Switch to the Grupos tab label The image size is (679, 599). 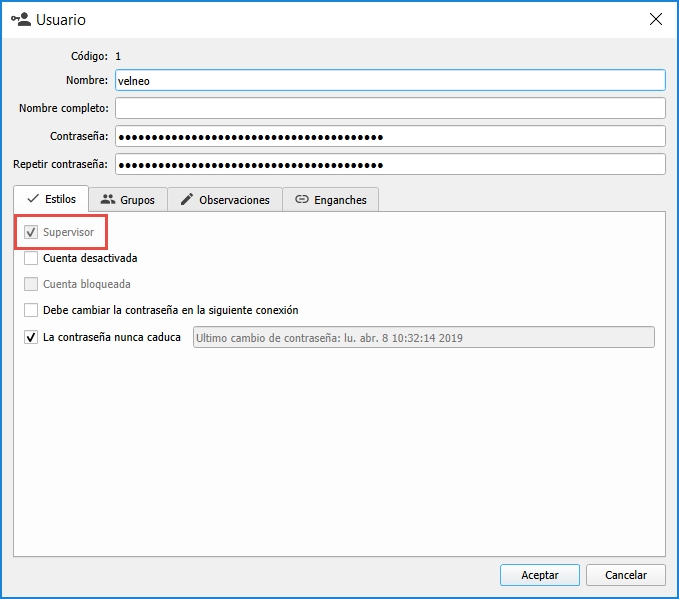137,200
